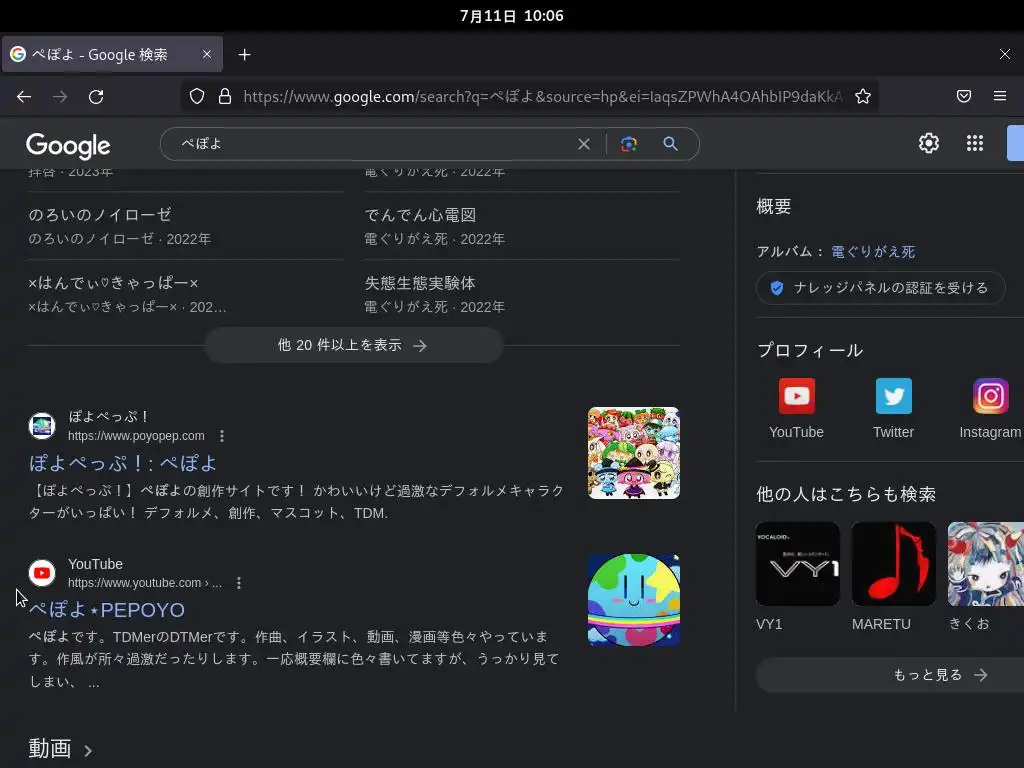Open the song 失態生態実験体
1024x768 pixels.
click(x=420, y=283)
